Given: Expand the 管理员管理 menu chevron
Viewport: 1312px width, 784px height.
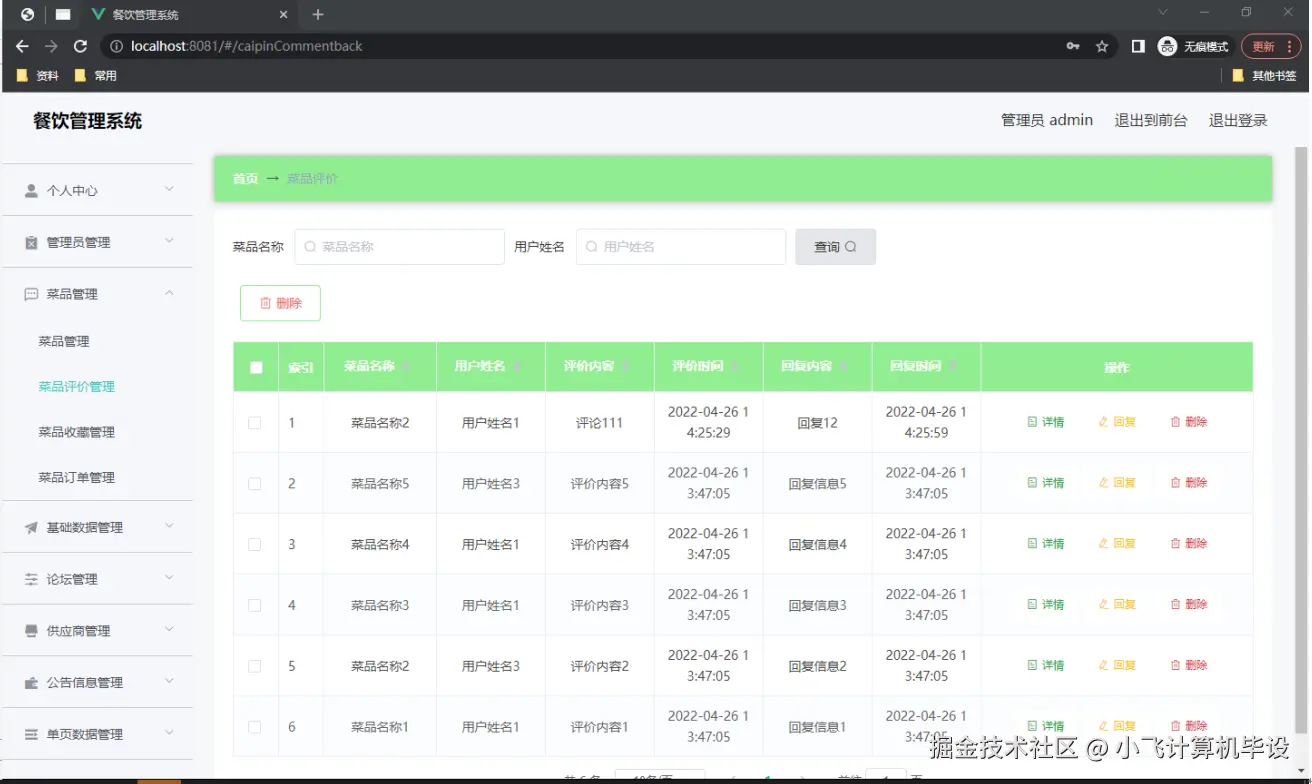Looking at the screenshot, I should 169,241.
